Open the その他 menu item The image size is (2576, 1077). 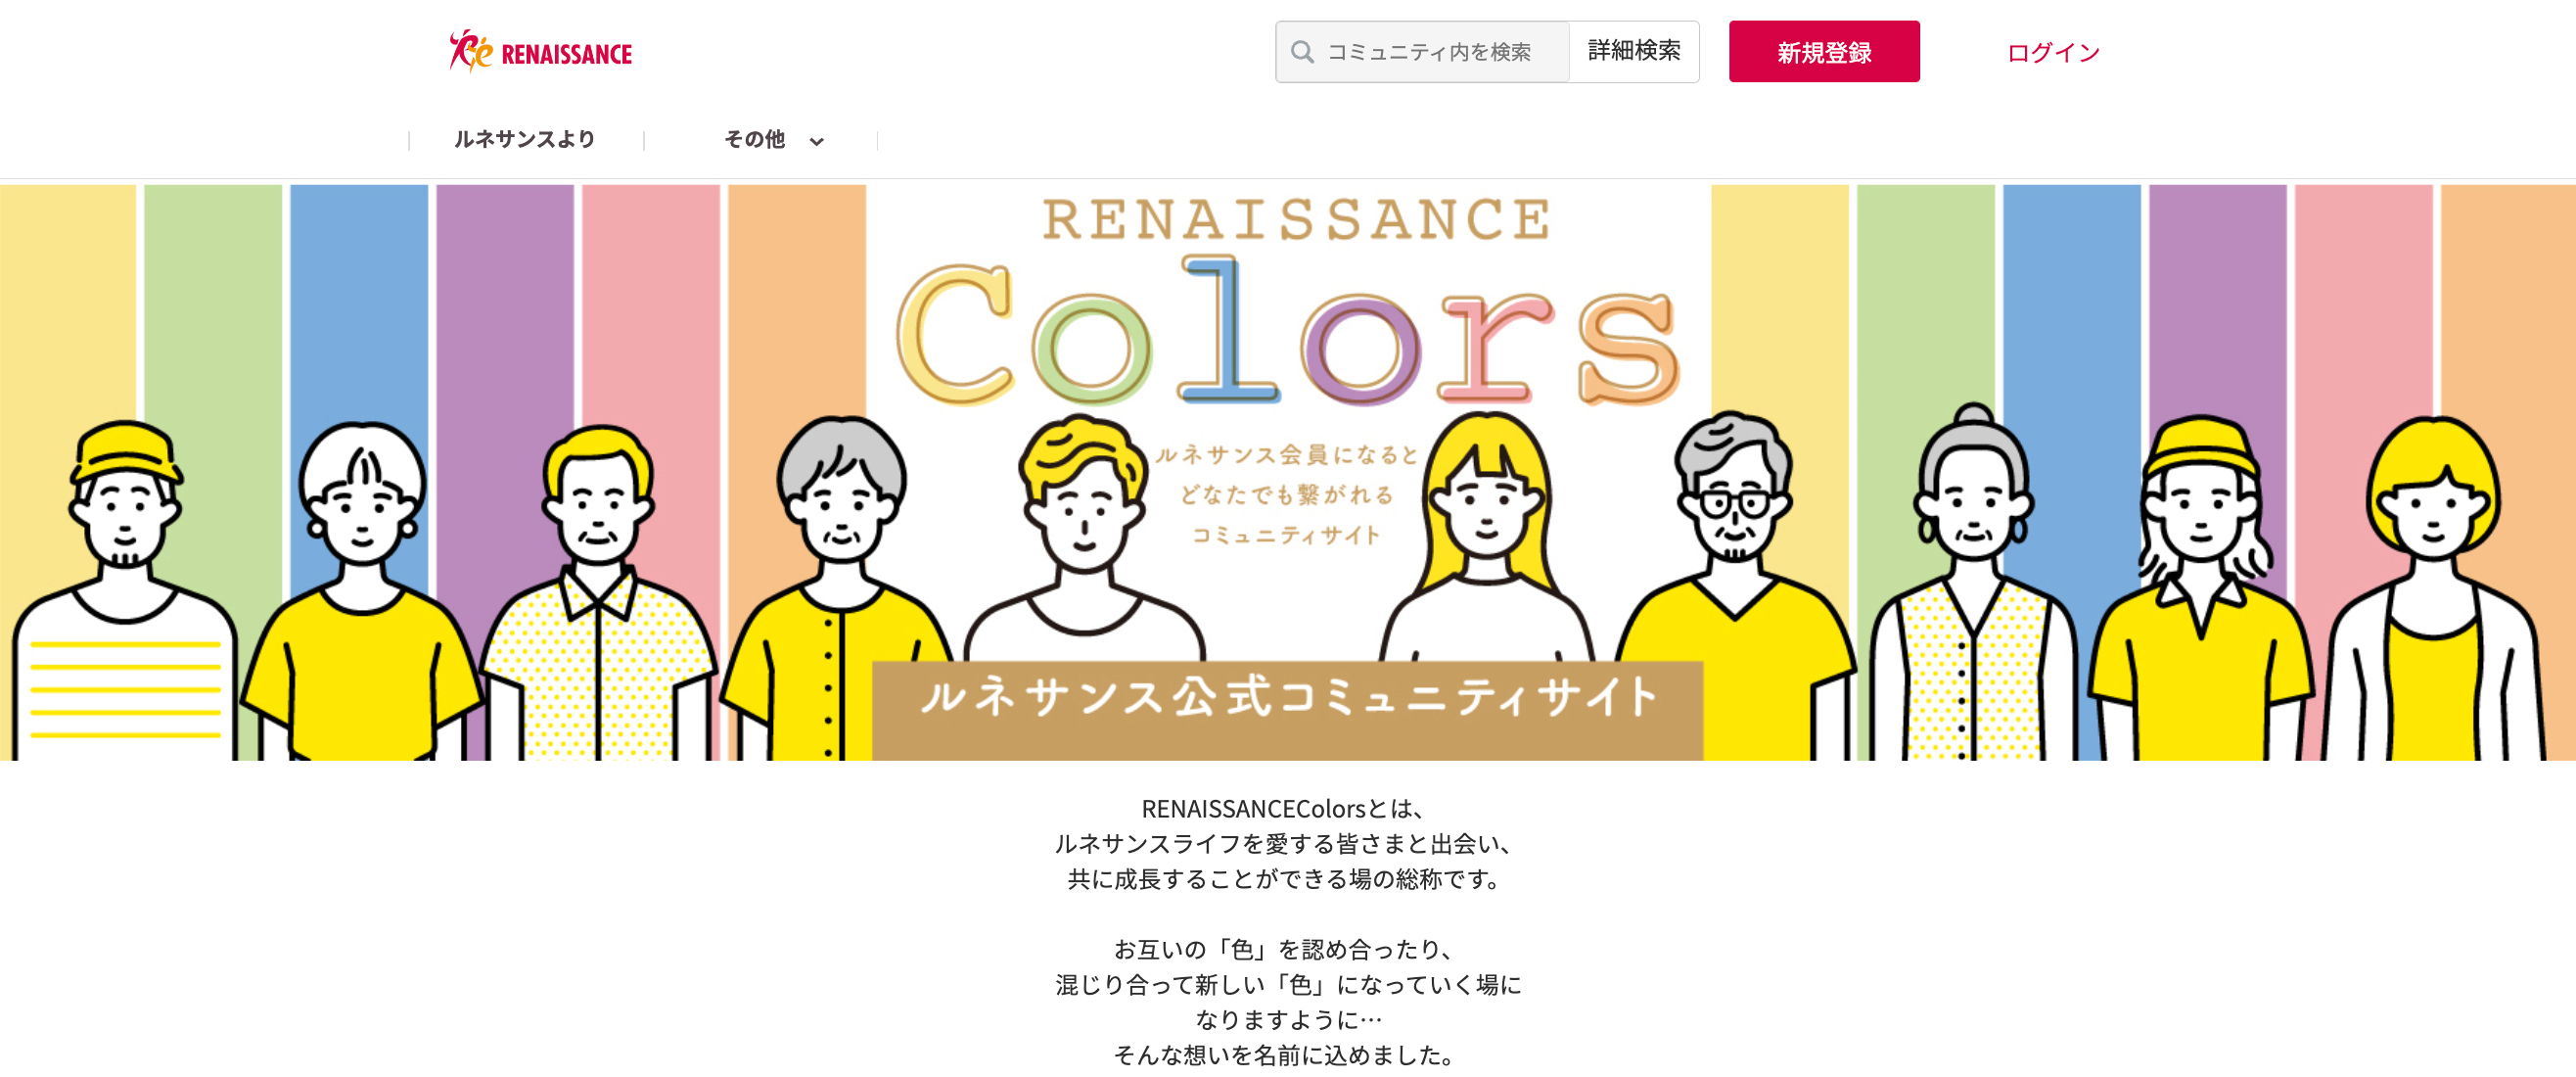click(754, 140)
